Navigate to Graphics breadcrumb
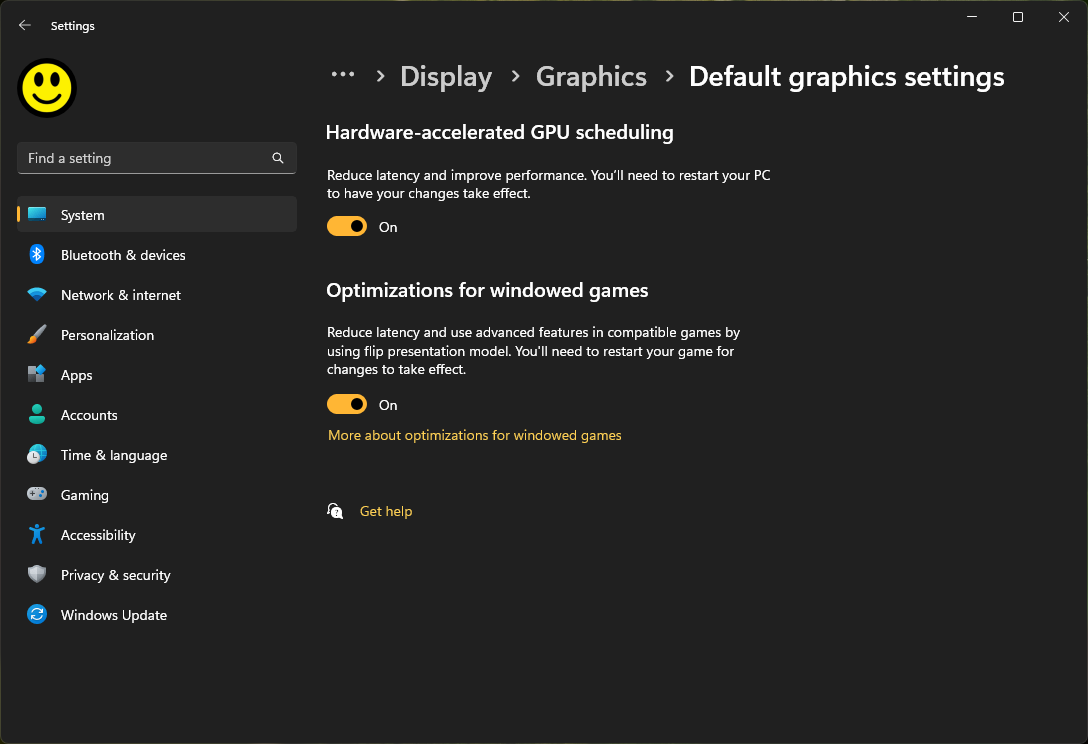Viewport: 1088px width, 744px height. tap(591, 77)
